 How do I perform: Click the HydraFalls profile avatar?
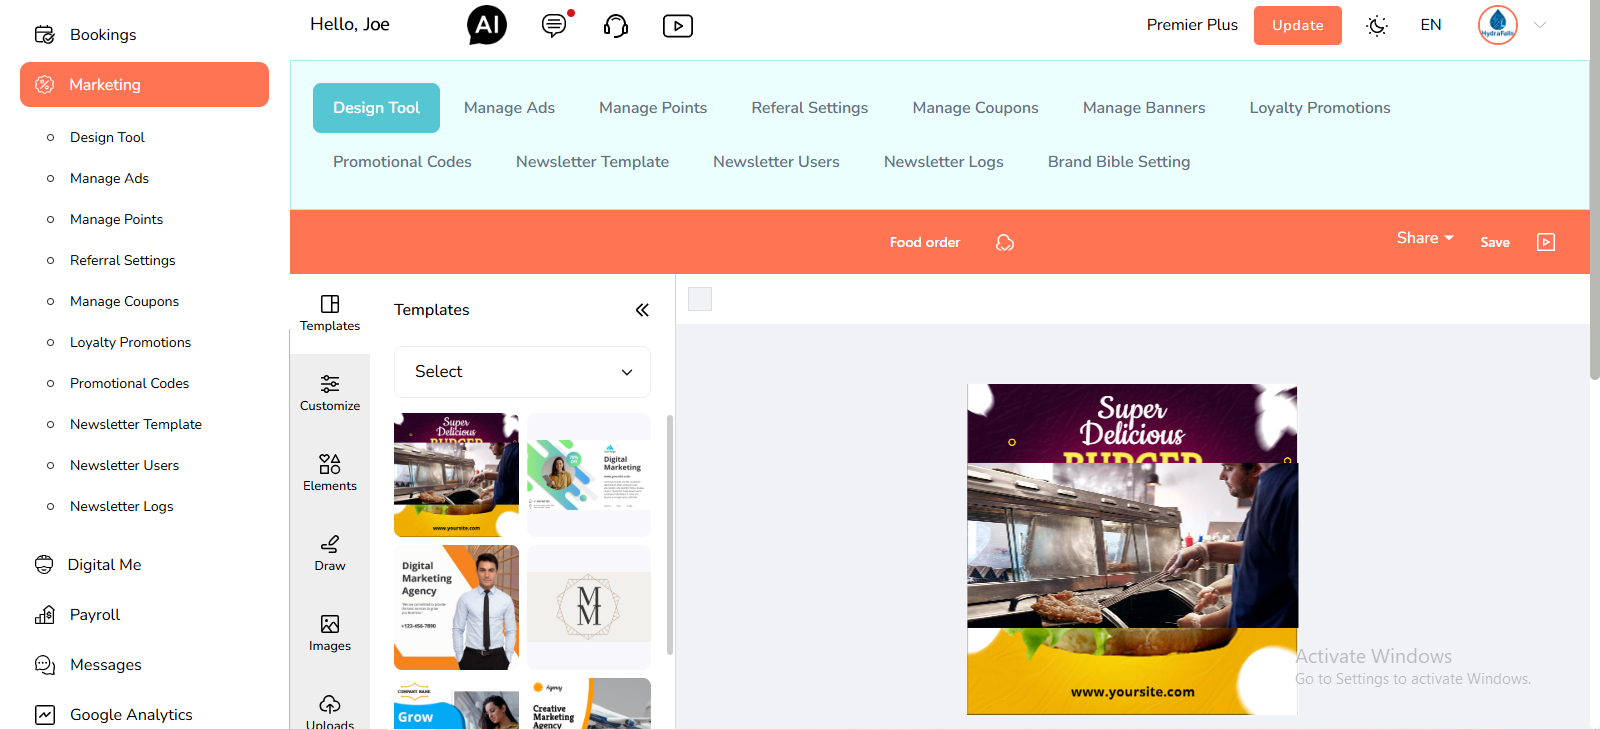(1498, 25)
